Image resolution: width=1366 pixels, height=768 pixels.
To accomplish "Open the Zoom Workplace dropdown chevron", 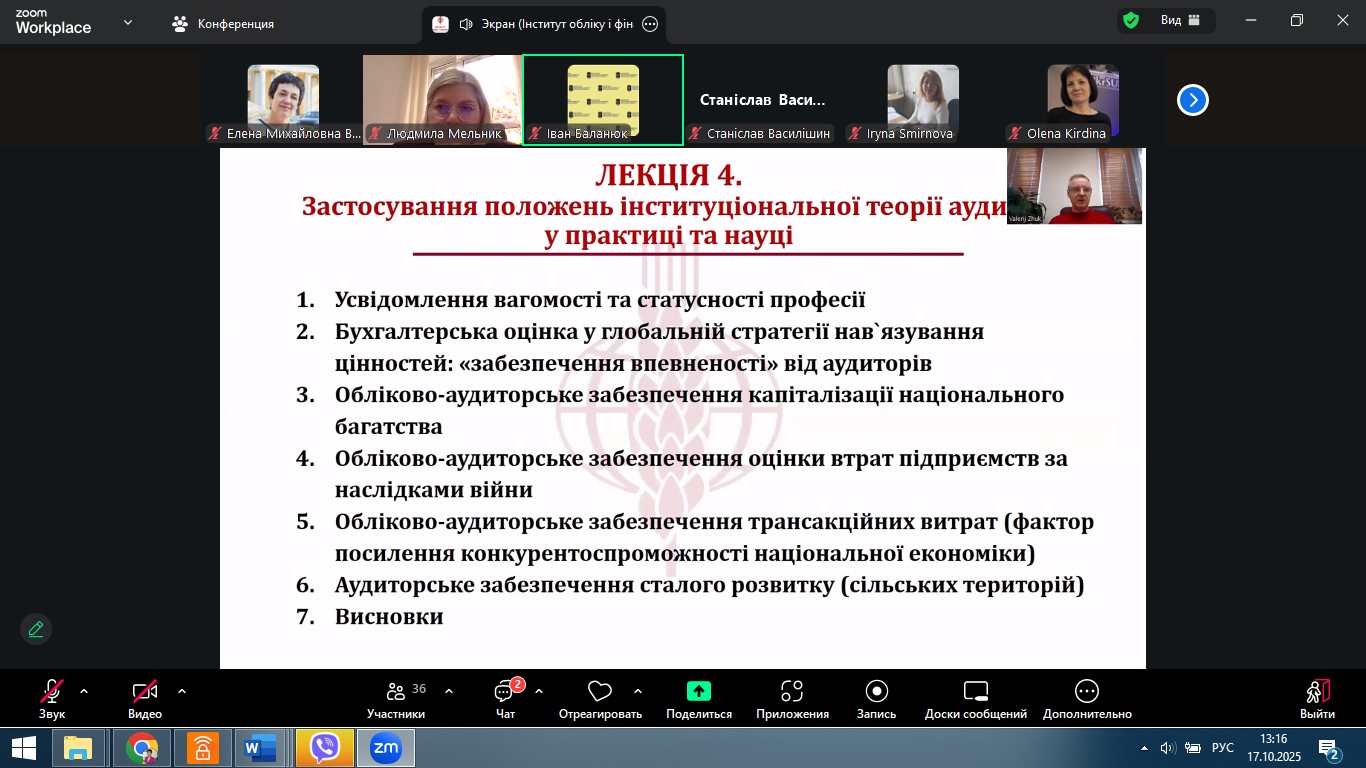I will (128, 22).
